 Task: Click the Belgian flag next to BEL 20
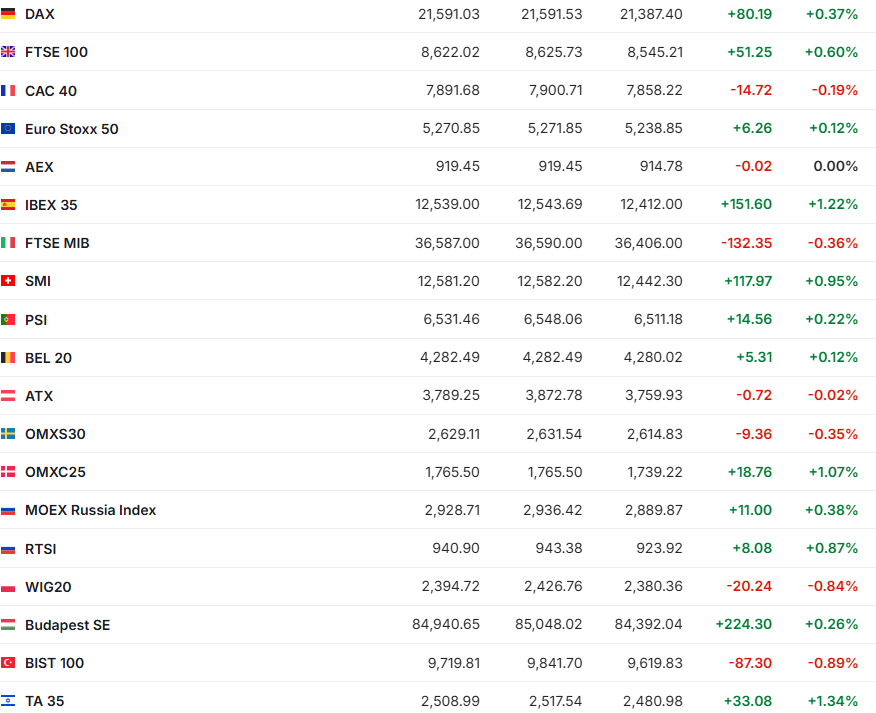click(8, 358)
